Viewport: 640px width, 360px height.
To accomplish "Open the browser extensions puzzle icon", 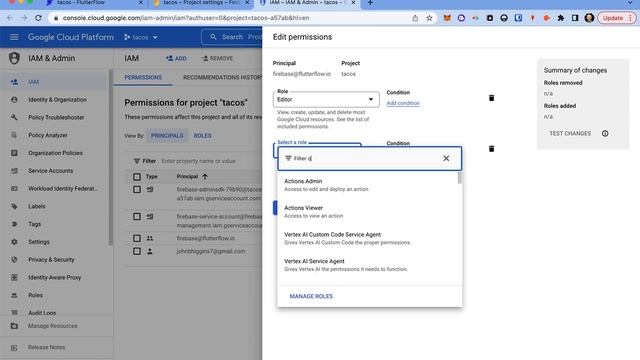I will point(561,18).
